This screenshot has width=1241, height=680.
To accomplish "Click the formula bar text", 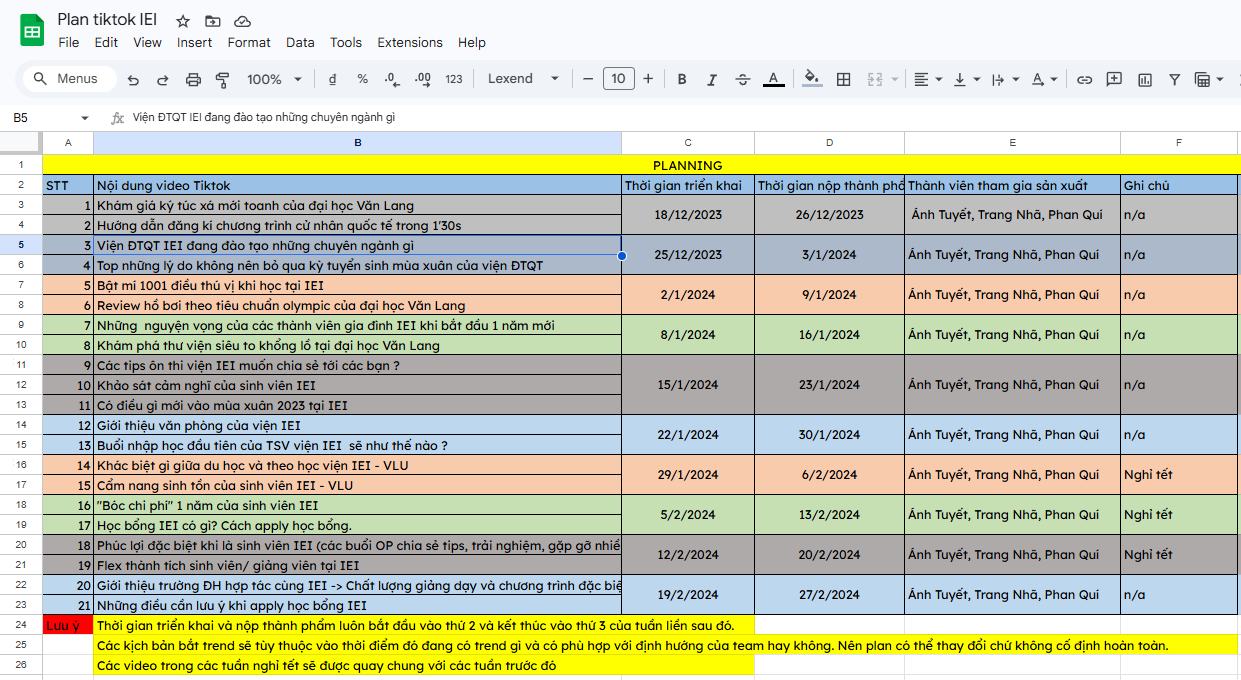I will [x=264, y=118].
